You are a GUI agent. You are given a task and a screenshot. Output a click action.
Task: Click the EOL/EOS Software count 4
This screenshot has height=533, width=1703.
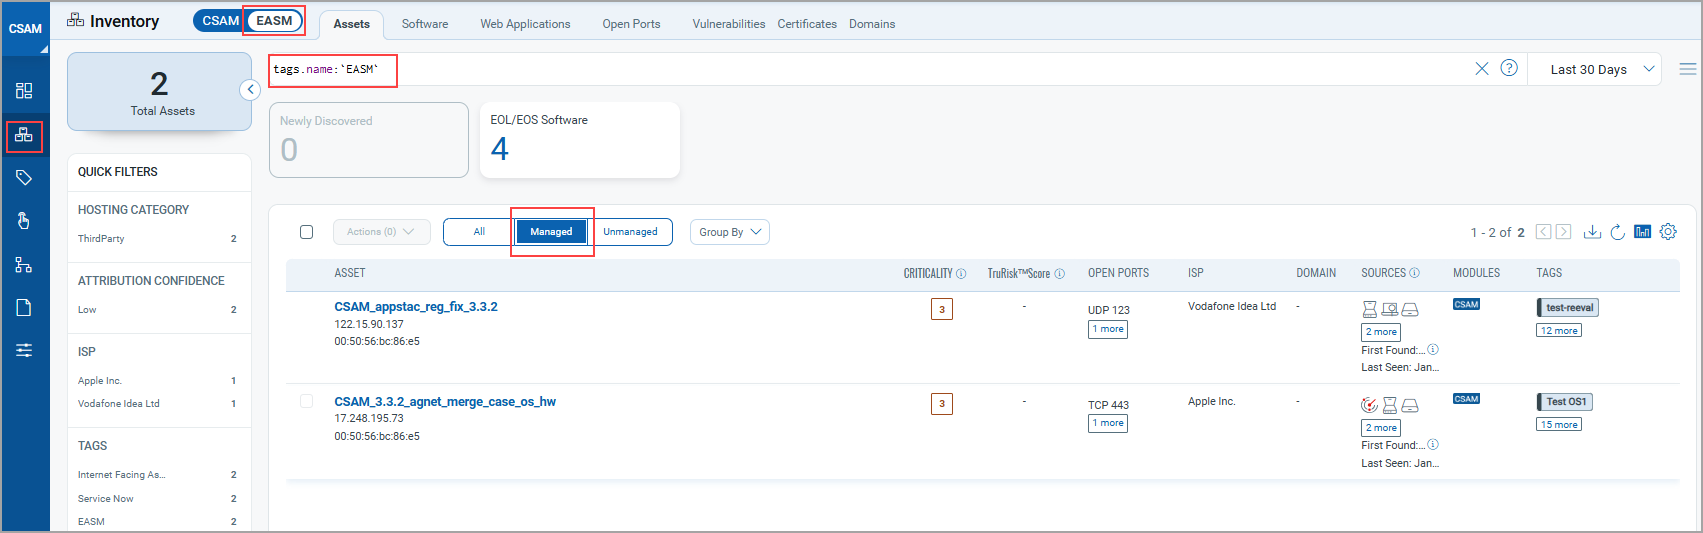(x=500, y=149)
